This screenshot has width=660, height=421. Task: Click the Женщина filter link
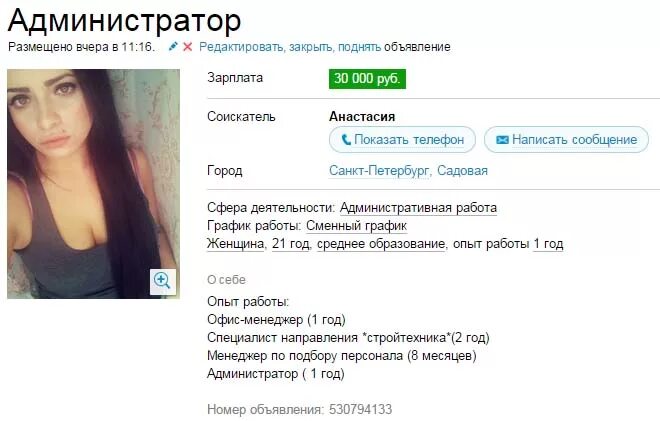click(x=235, y=244)
